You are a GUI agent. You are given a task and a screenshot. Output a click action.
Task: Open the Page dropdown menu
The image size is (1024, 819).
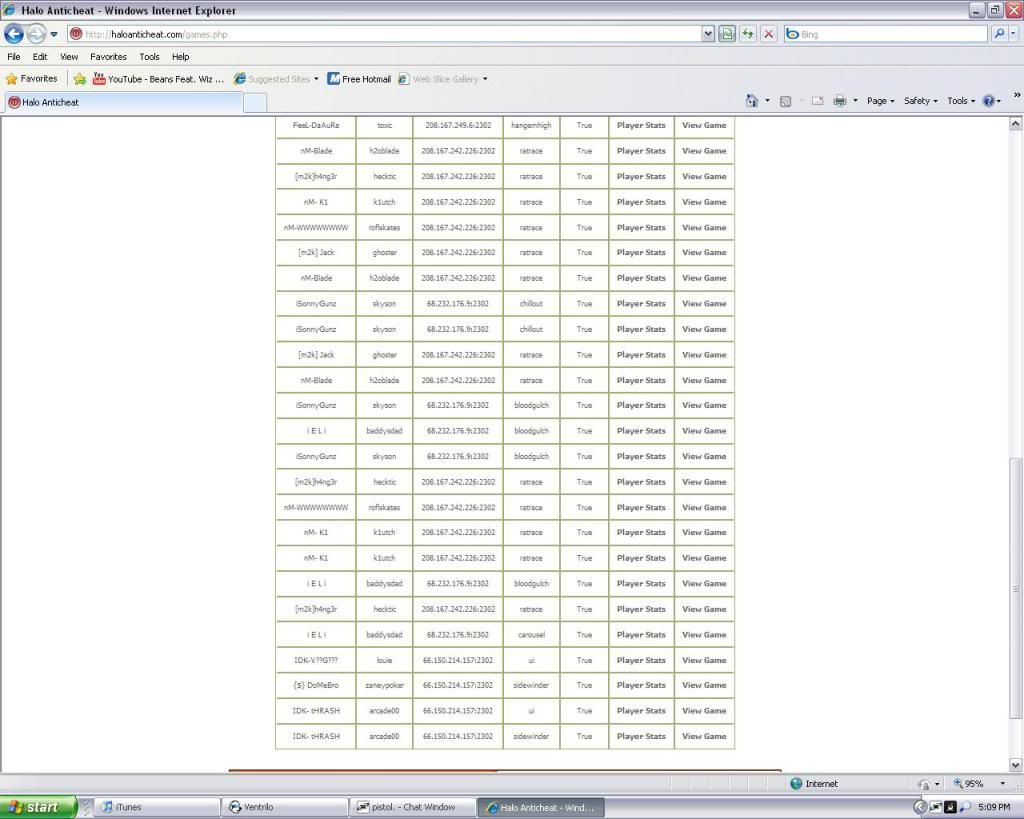(x=880, y=101)
